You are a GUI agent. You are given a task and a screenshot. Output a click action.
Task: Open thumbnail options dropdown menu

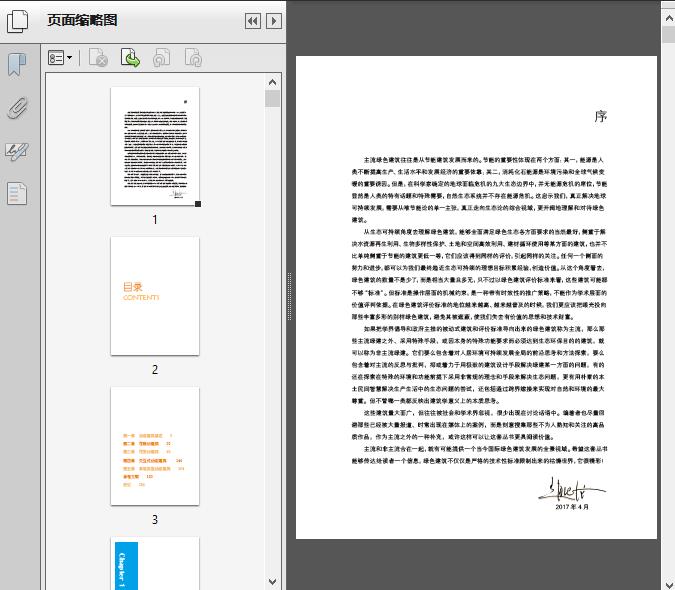pos(60,58)
